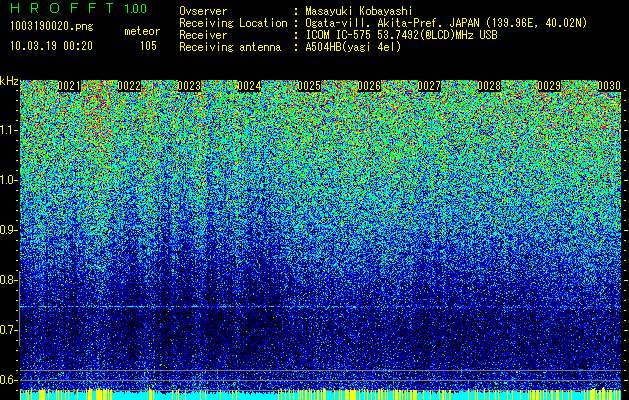Click the meteor count 105

click(148, 46)
